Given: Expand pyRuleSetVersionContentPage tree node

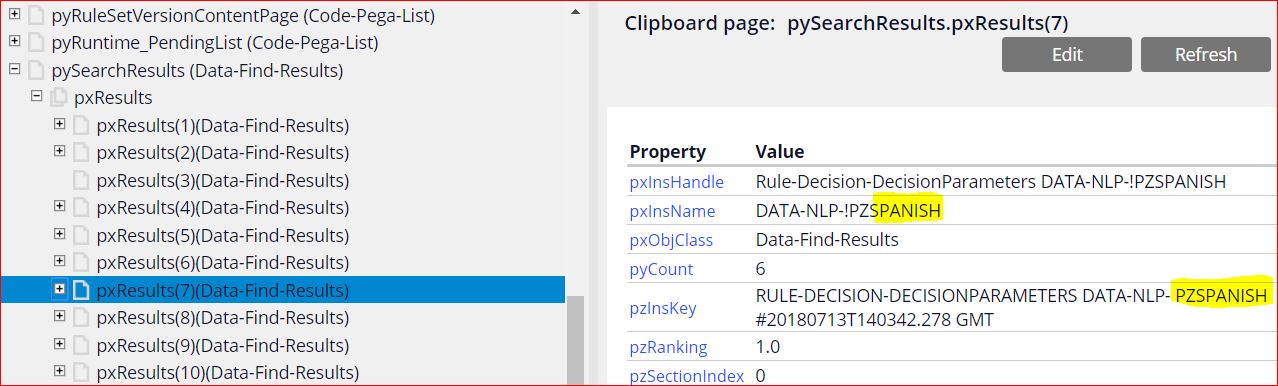Looking at the screenshot, I should click(14, 15).
